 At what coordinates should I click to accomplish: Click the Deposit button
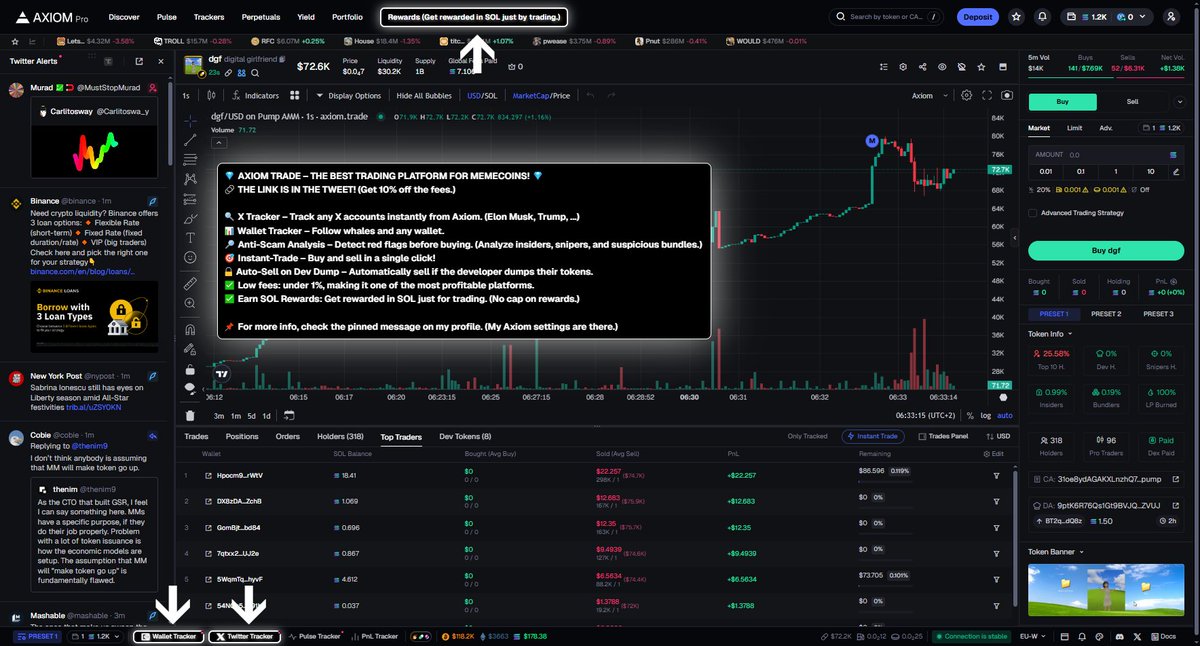[977, 17]
